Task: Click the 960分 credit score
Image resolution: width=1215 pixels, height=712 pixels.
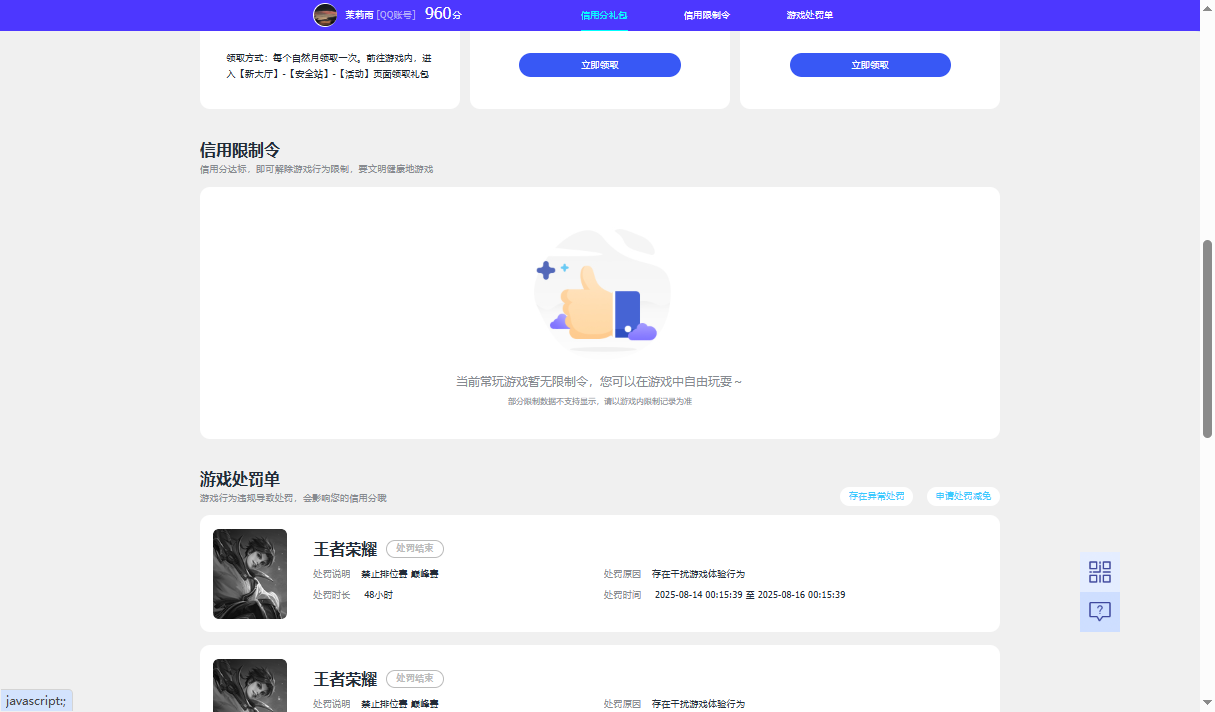Action: (443, 14)
